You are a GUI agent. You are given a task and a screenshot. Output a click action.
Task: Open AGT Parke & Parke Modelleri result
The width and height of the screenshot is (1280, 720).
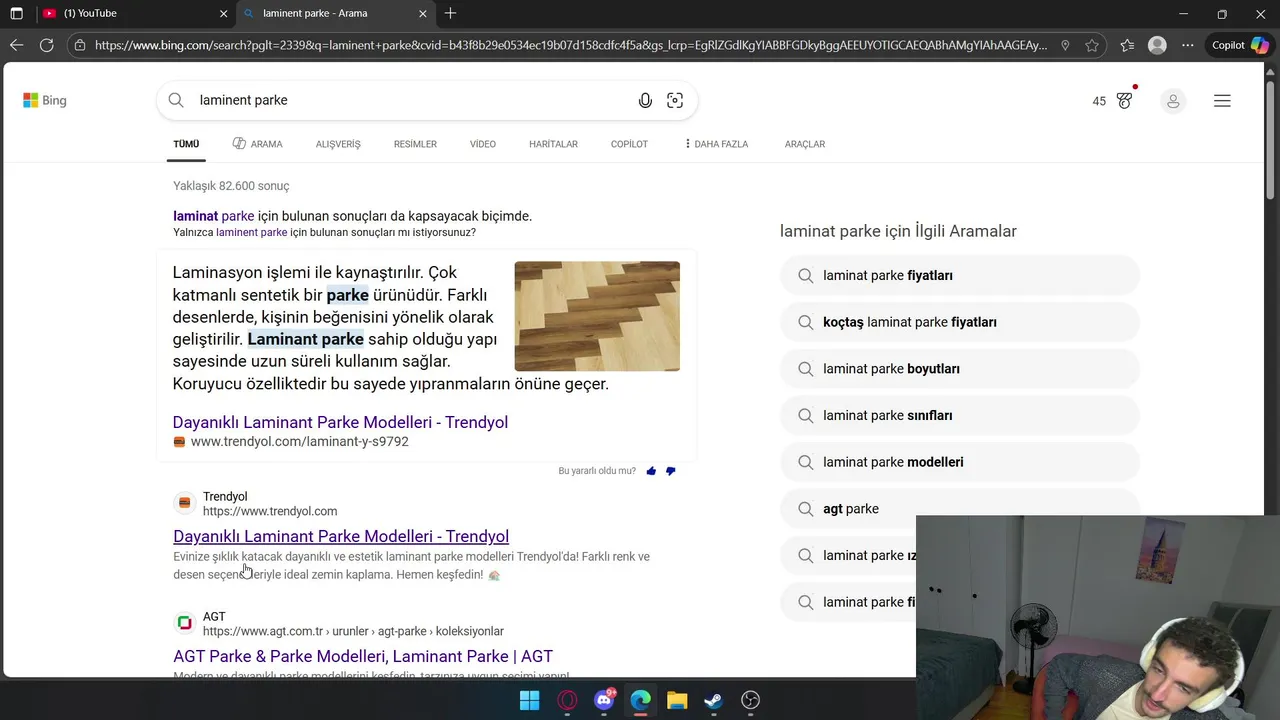click(x=363, y=656)
